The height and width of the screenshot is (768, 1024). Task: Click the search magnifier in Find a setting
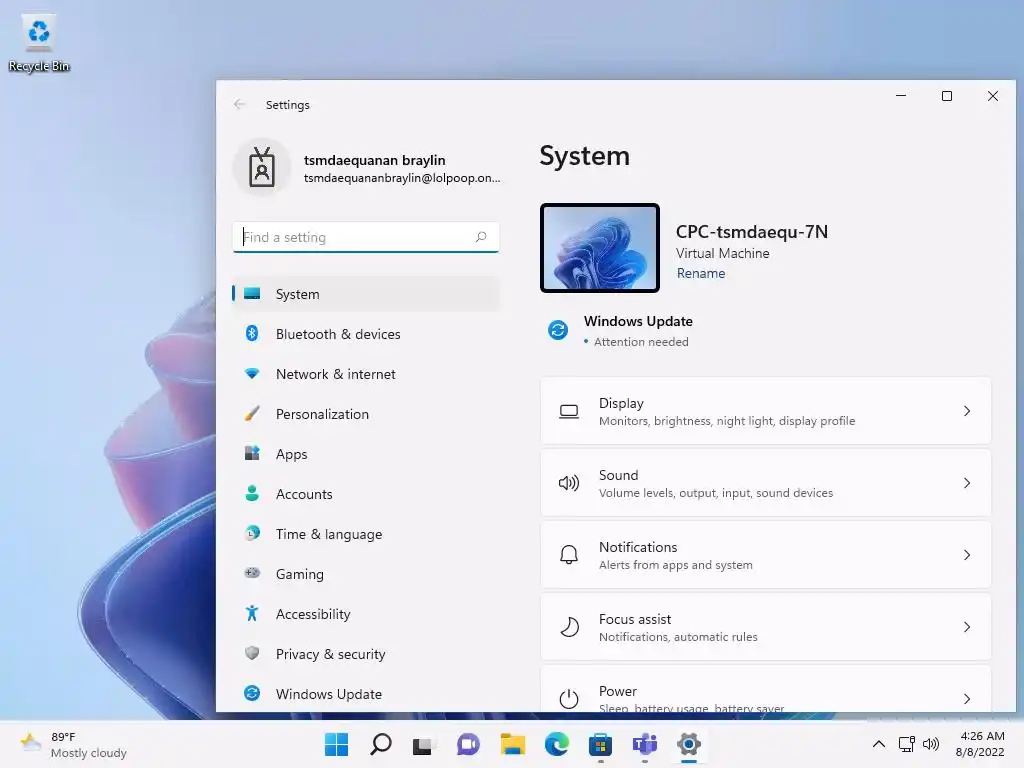(481, 237)
